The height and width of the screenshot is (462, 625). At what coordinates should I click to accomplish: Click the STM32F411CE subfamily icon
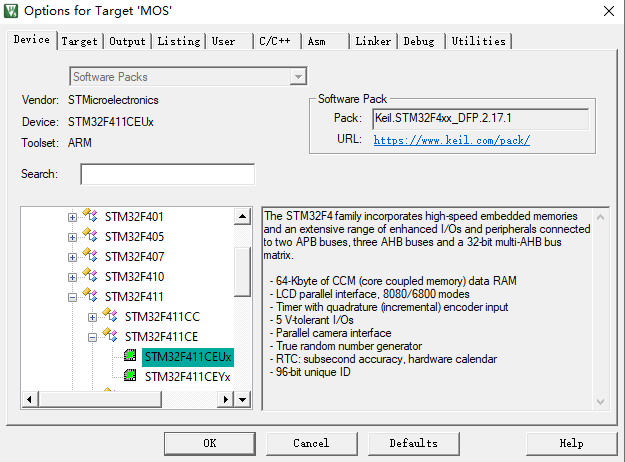[x=110, y=335]
